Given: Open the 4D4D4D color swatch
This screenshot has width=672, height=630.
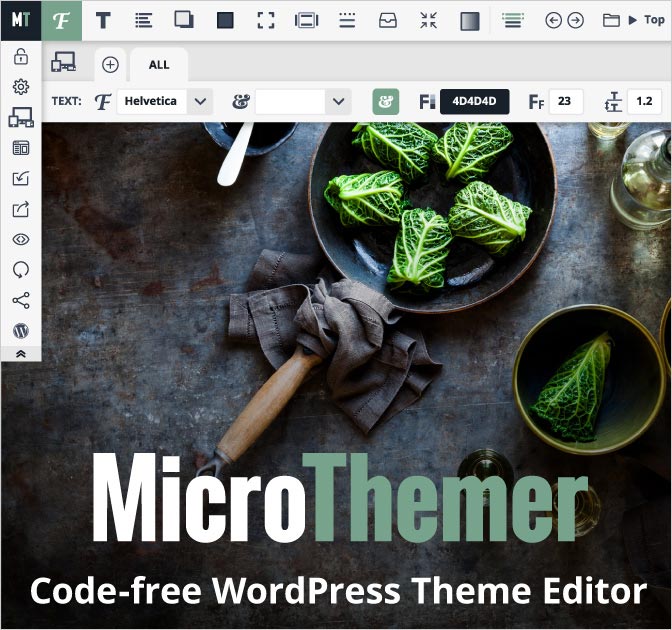Looking at the screenshot, I should coord(474,102).
